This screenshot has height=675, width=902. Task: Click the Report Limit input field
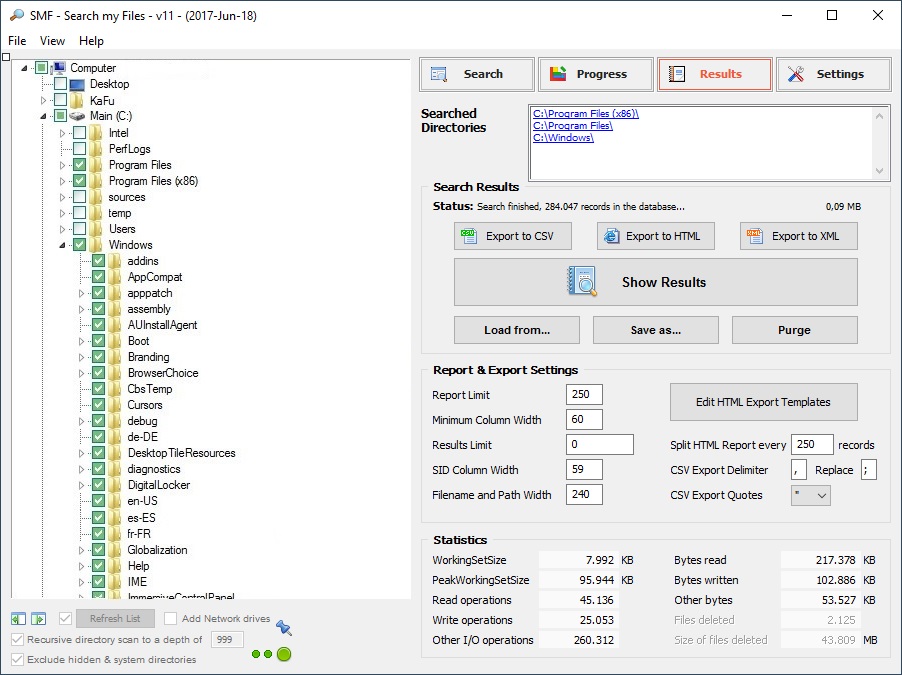click(x=584, y=395)
